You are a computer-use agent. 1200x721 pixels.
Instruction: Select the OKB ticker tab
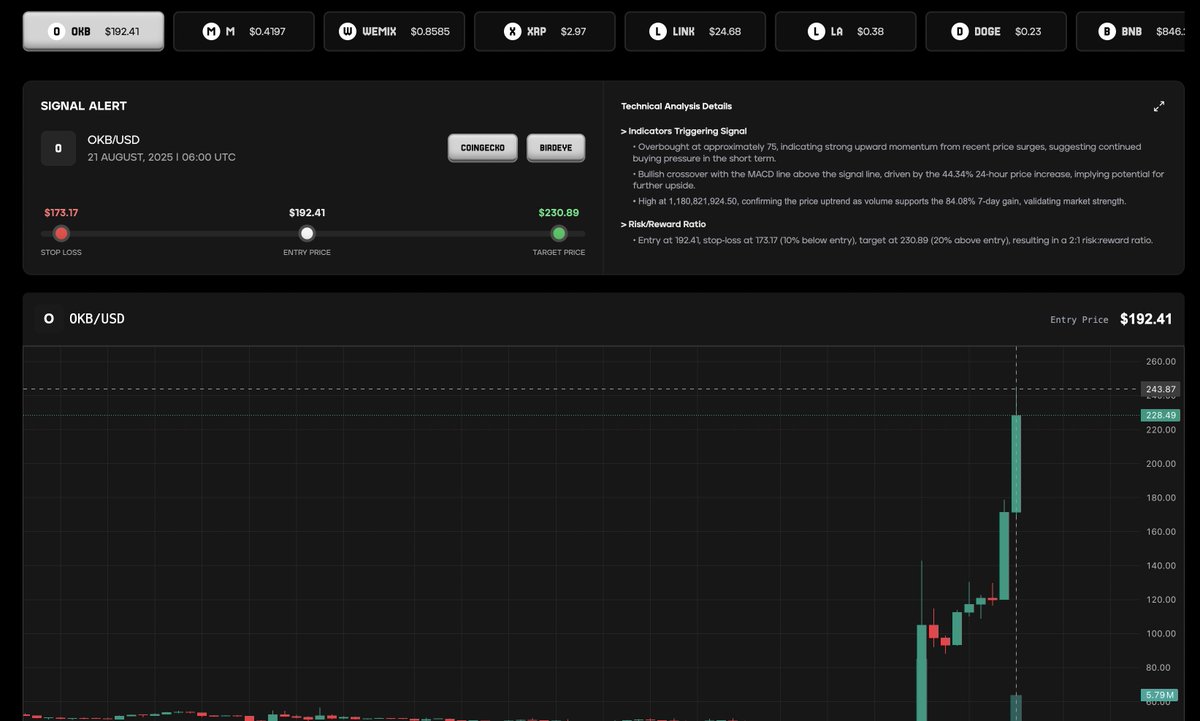93,31
